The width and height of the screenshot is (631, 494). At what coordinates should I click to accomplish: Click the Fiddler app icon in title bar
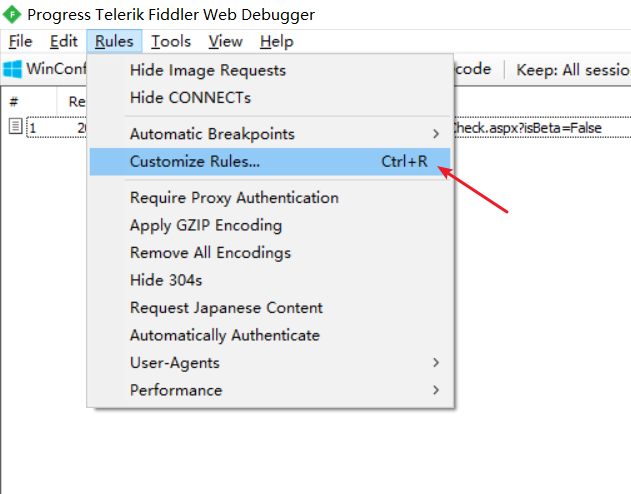tap(13, 14)
